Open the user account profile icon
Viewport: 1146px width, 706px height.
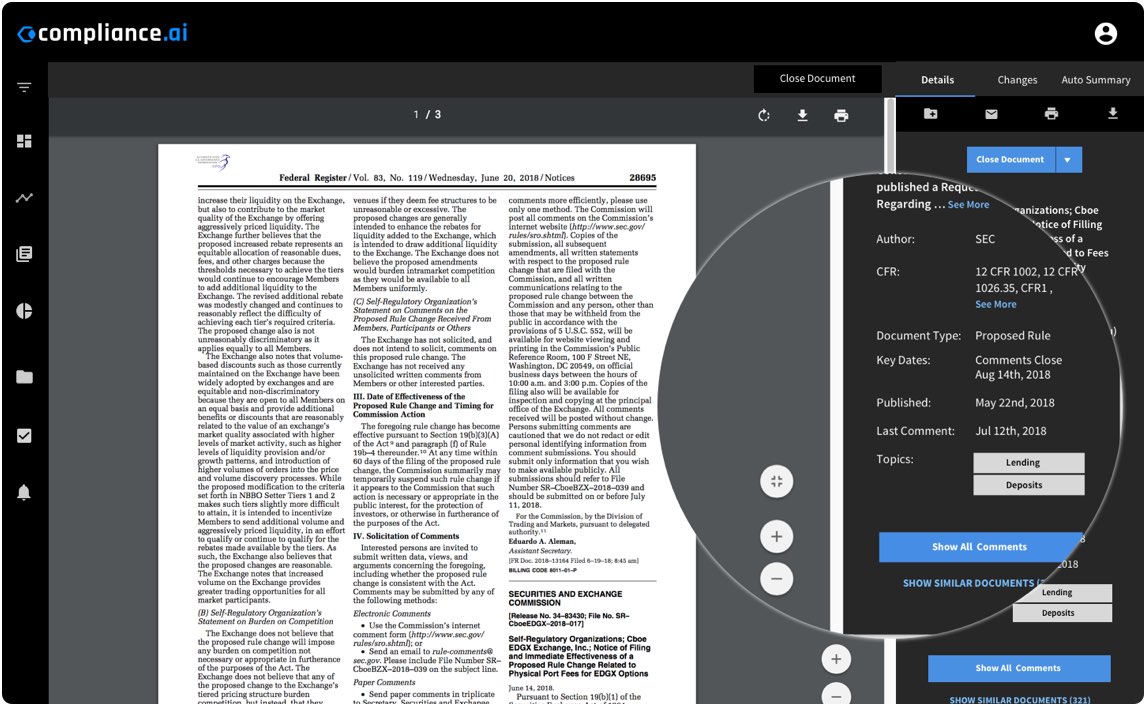[1106, 33]
